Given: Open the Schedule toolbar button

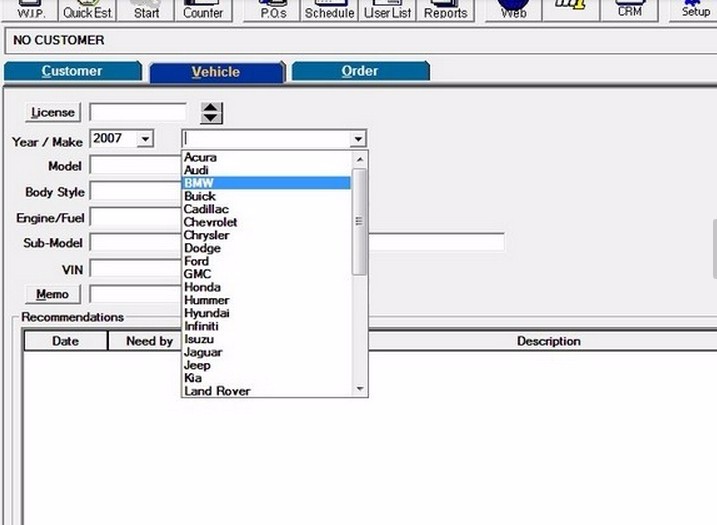Looking at the screenshot, I should pyautogui.click(x=328, y=10).
